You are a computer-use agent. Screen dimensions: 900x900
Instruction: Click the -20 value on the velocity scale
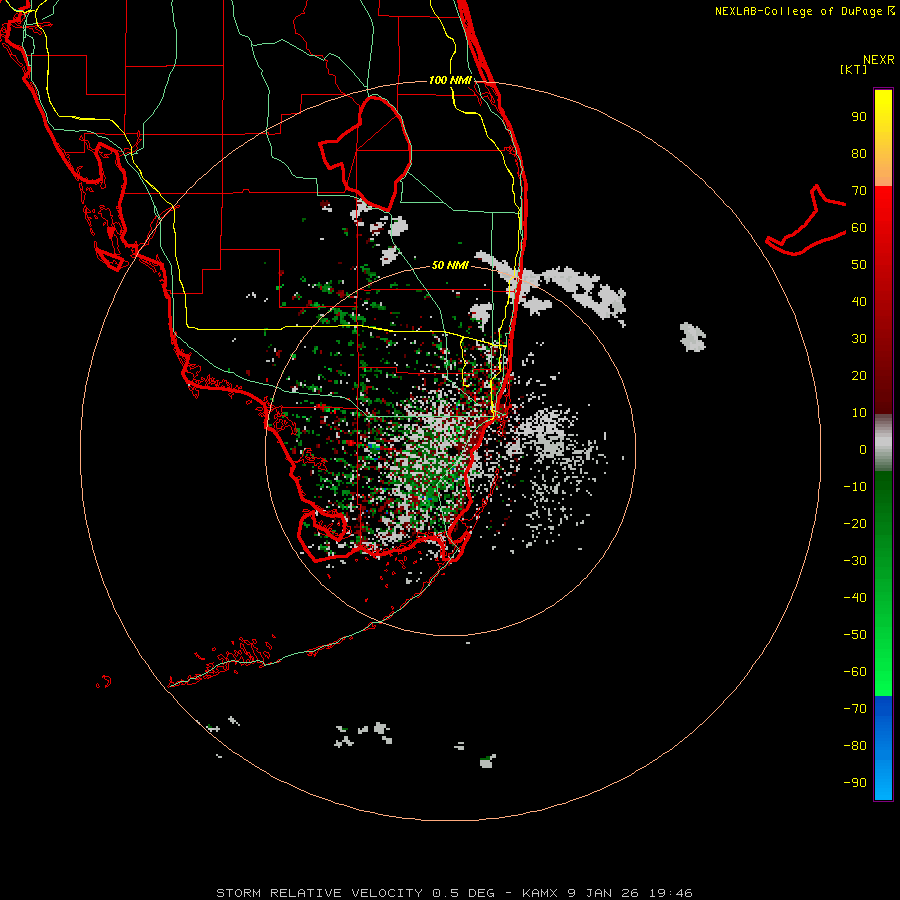[855, 523]
